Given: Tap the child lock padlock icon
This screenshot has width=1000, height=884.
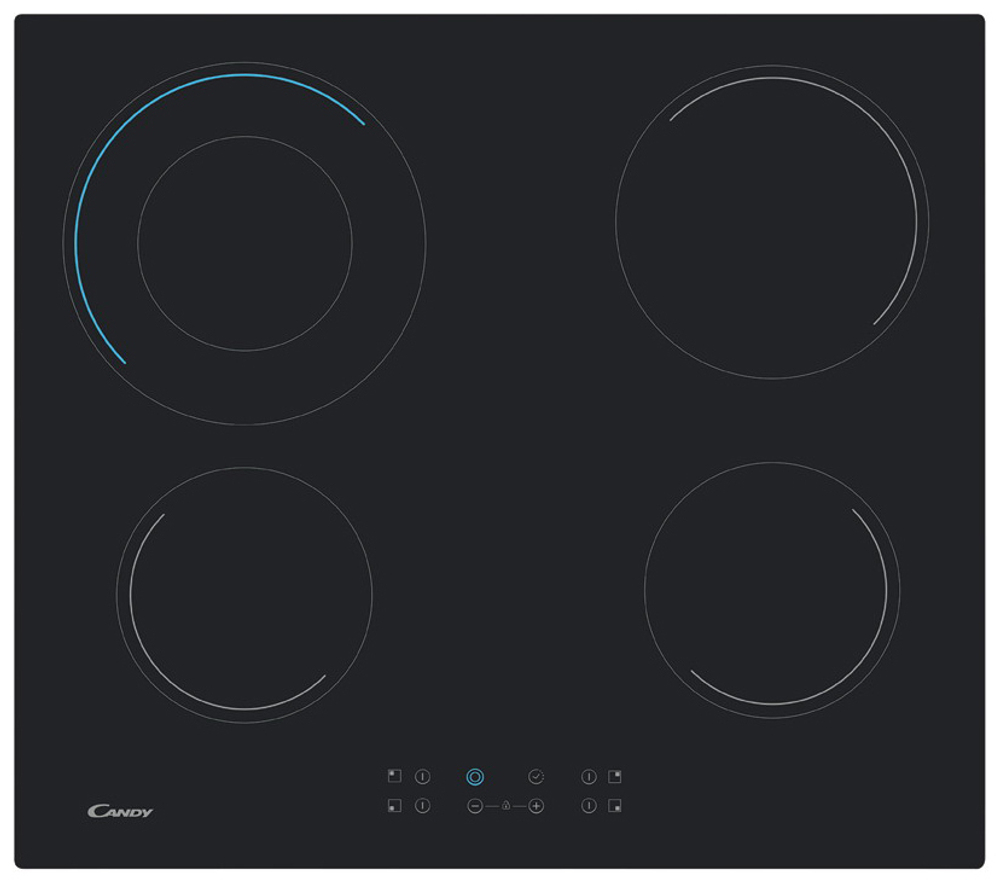Looking at the screenshot, I should [x=506, y=806].
